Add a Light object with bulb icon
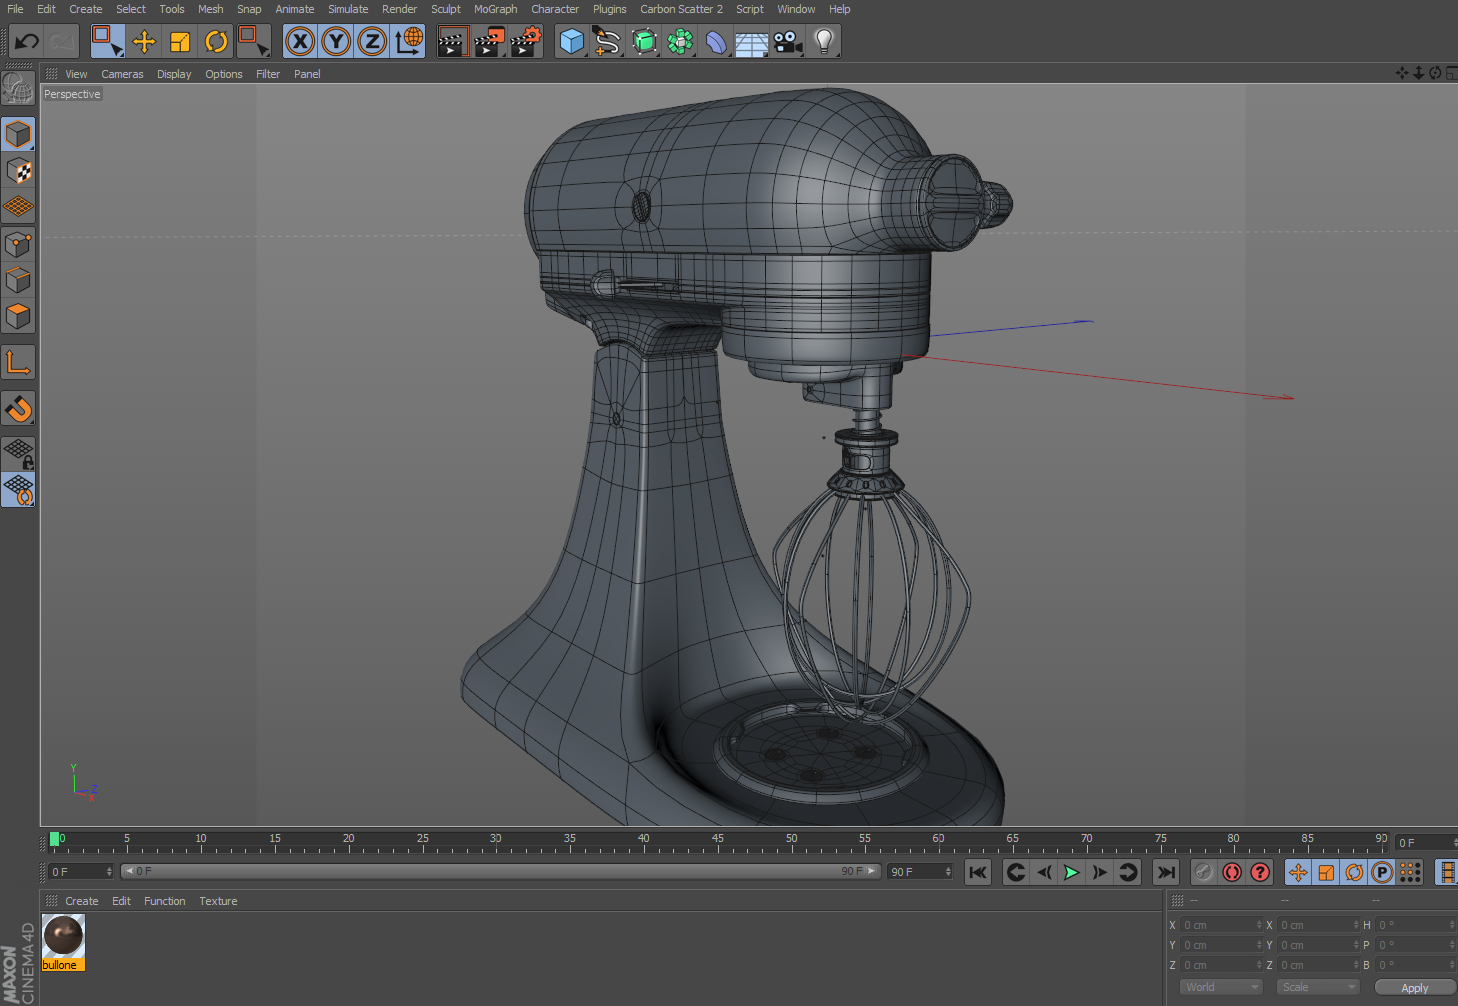Viewport: 1458px width, 1006px height. [823, 42]
